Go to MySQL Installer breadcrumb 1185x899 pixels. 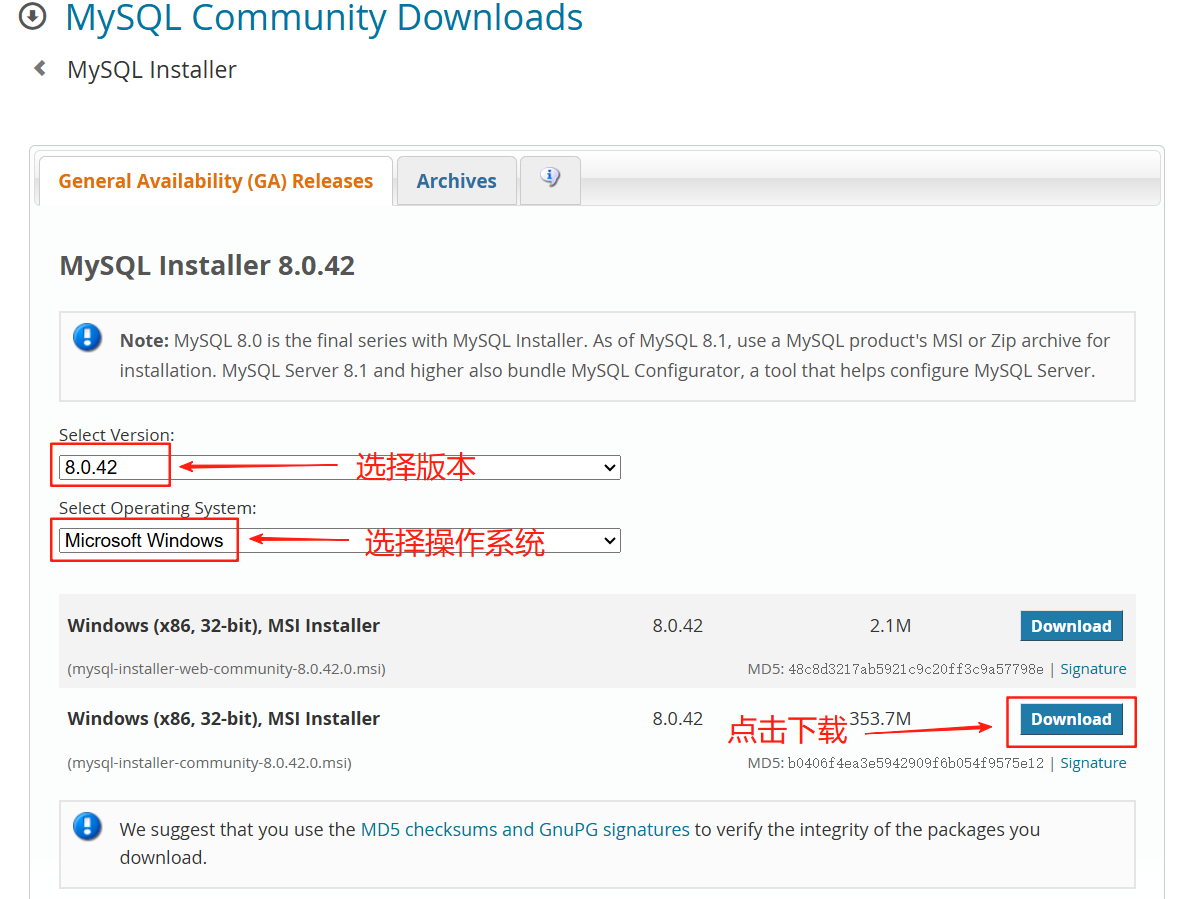click(152, 70)
